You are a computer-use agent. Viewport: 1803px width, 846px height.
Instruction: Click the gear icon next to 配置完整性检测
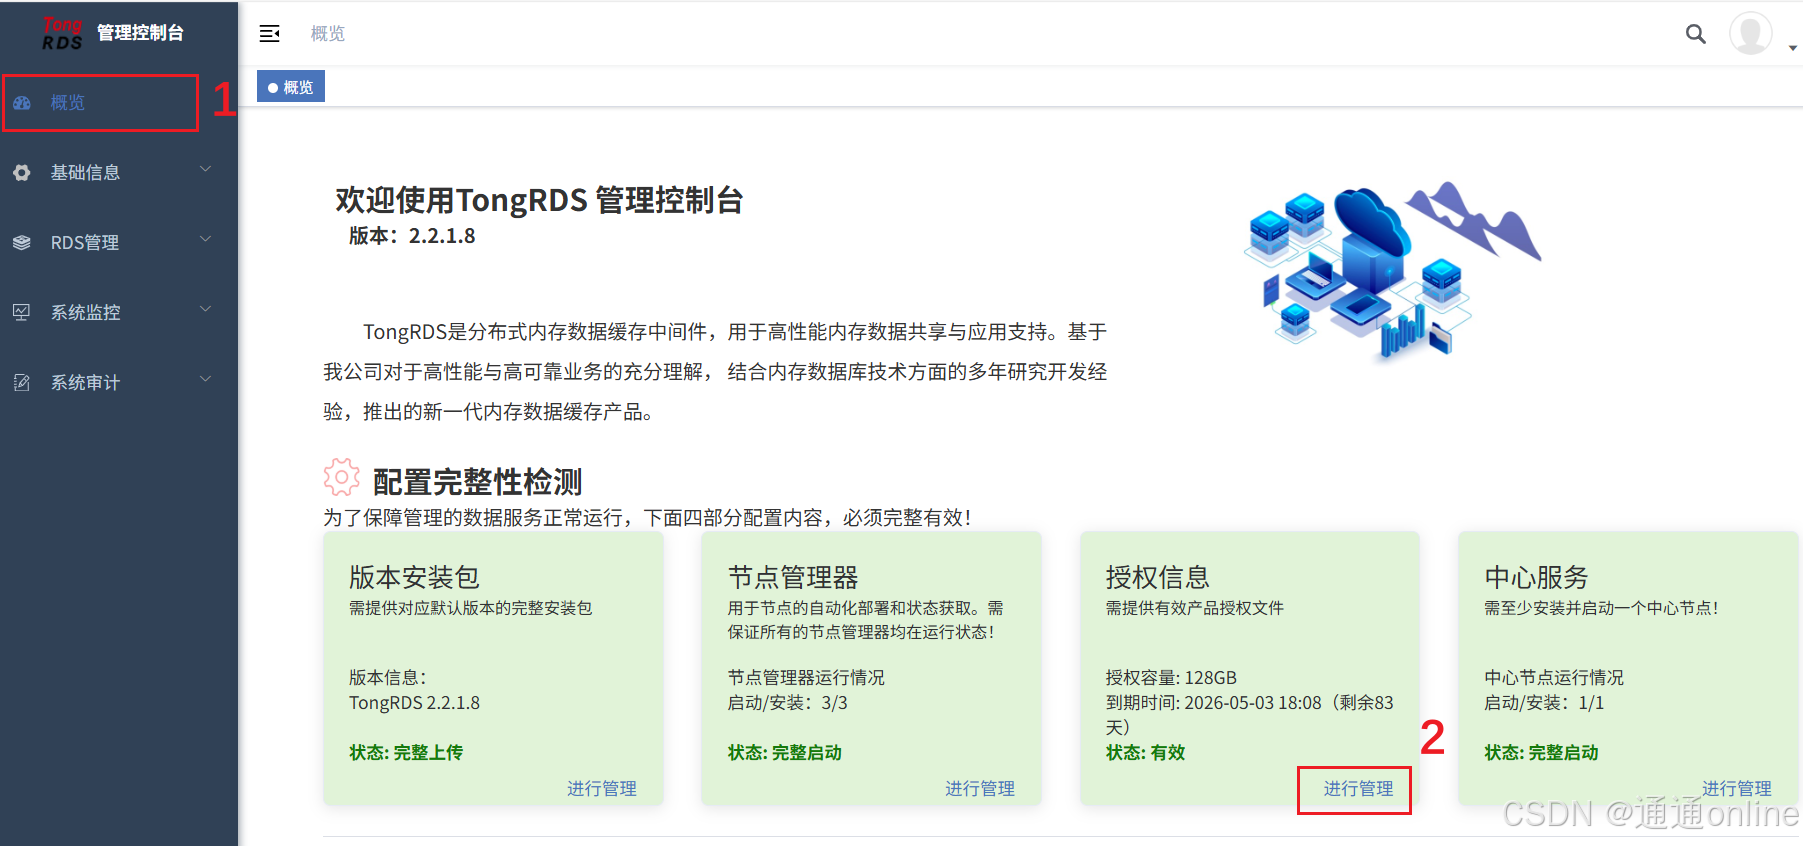[341, 478]
